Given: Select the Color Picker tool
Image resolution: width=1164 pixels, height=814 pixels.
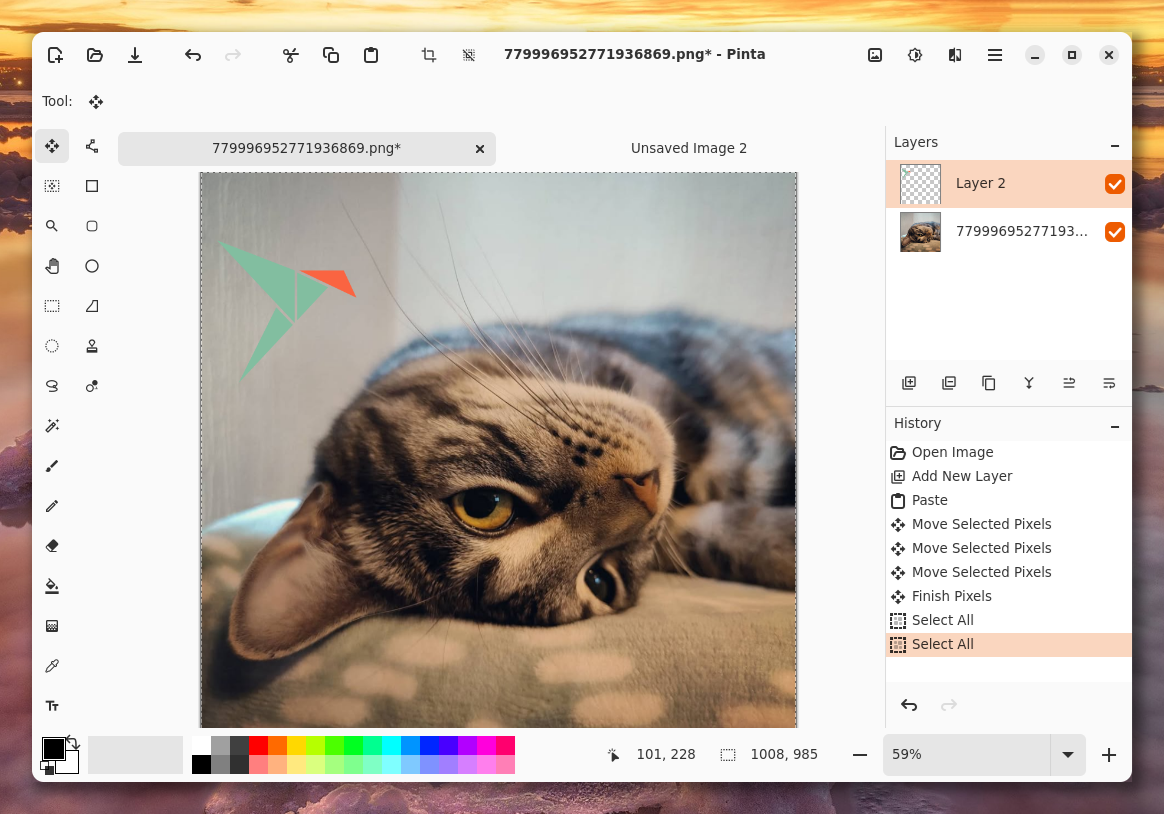Looking at the screenshot, I should coord(52,665).
